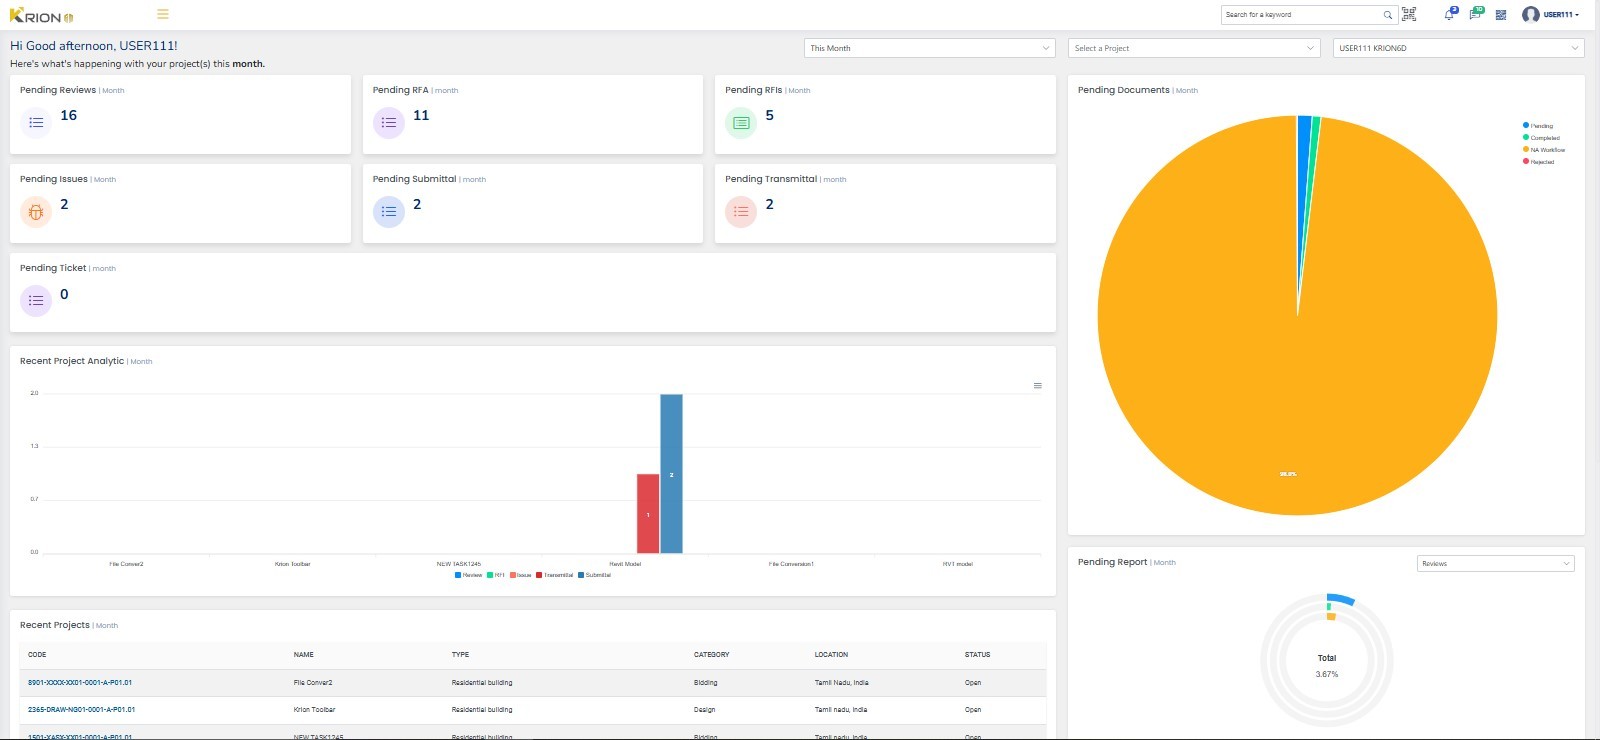Click the Pending Issues bug icon

(36, 212)
